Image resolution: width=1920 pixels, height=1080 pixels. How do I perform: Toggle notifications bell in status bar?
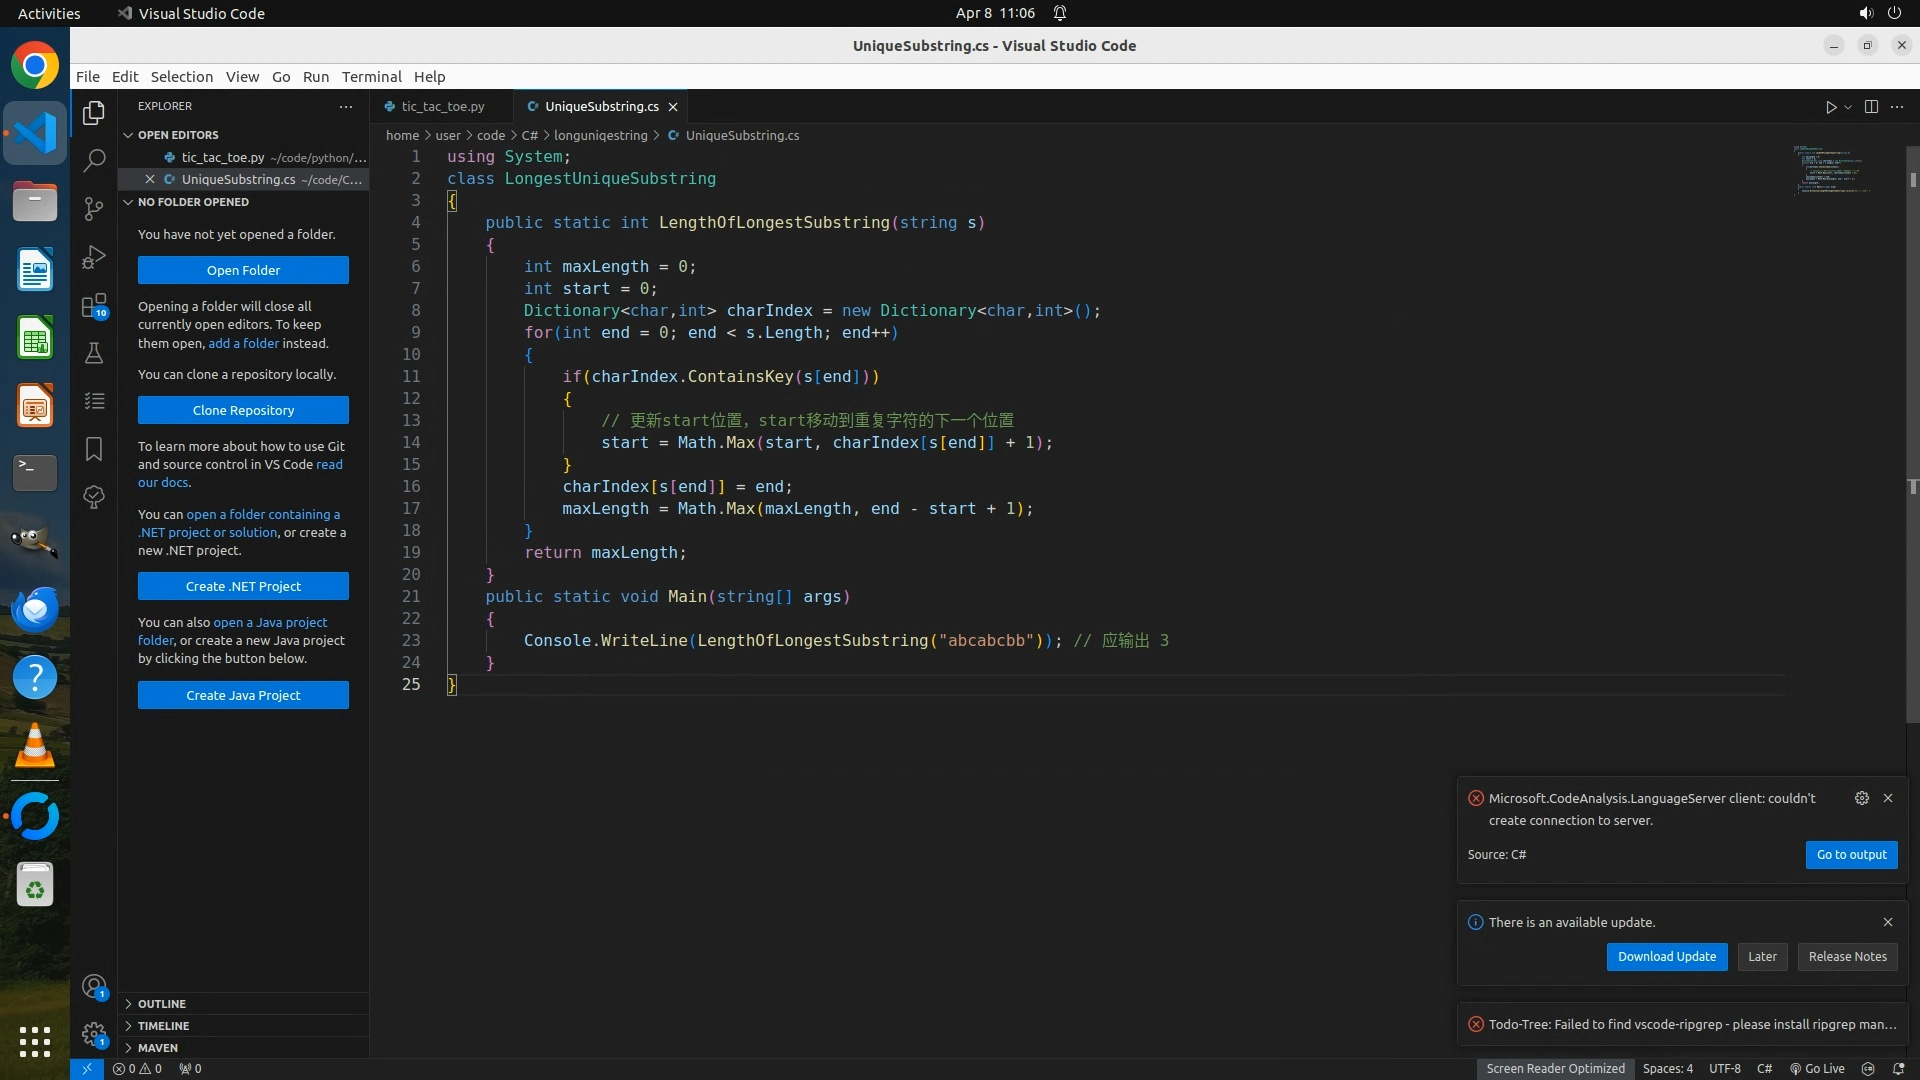click(x=1898, y=1068)
